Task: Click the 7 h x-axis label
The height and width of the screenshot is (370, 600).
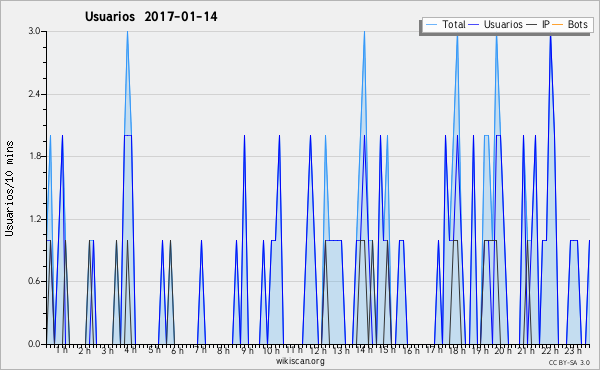Action: (201, 350)
